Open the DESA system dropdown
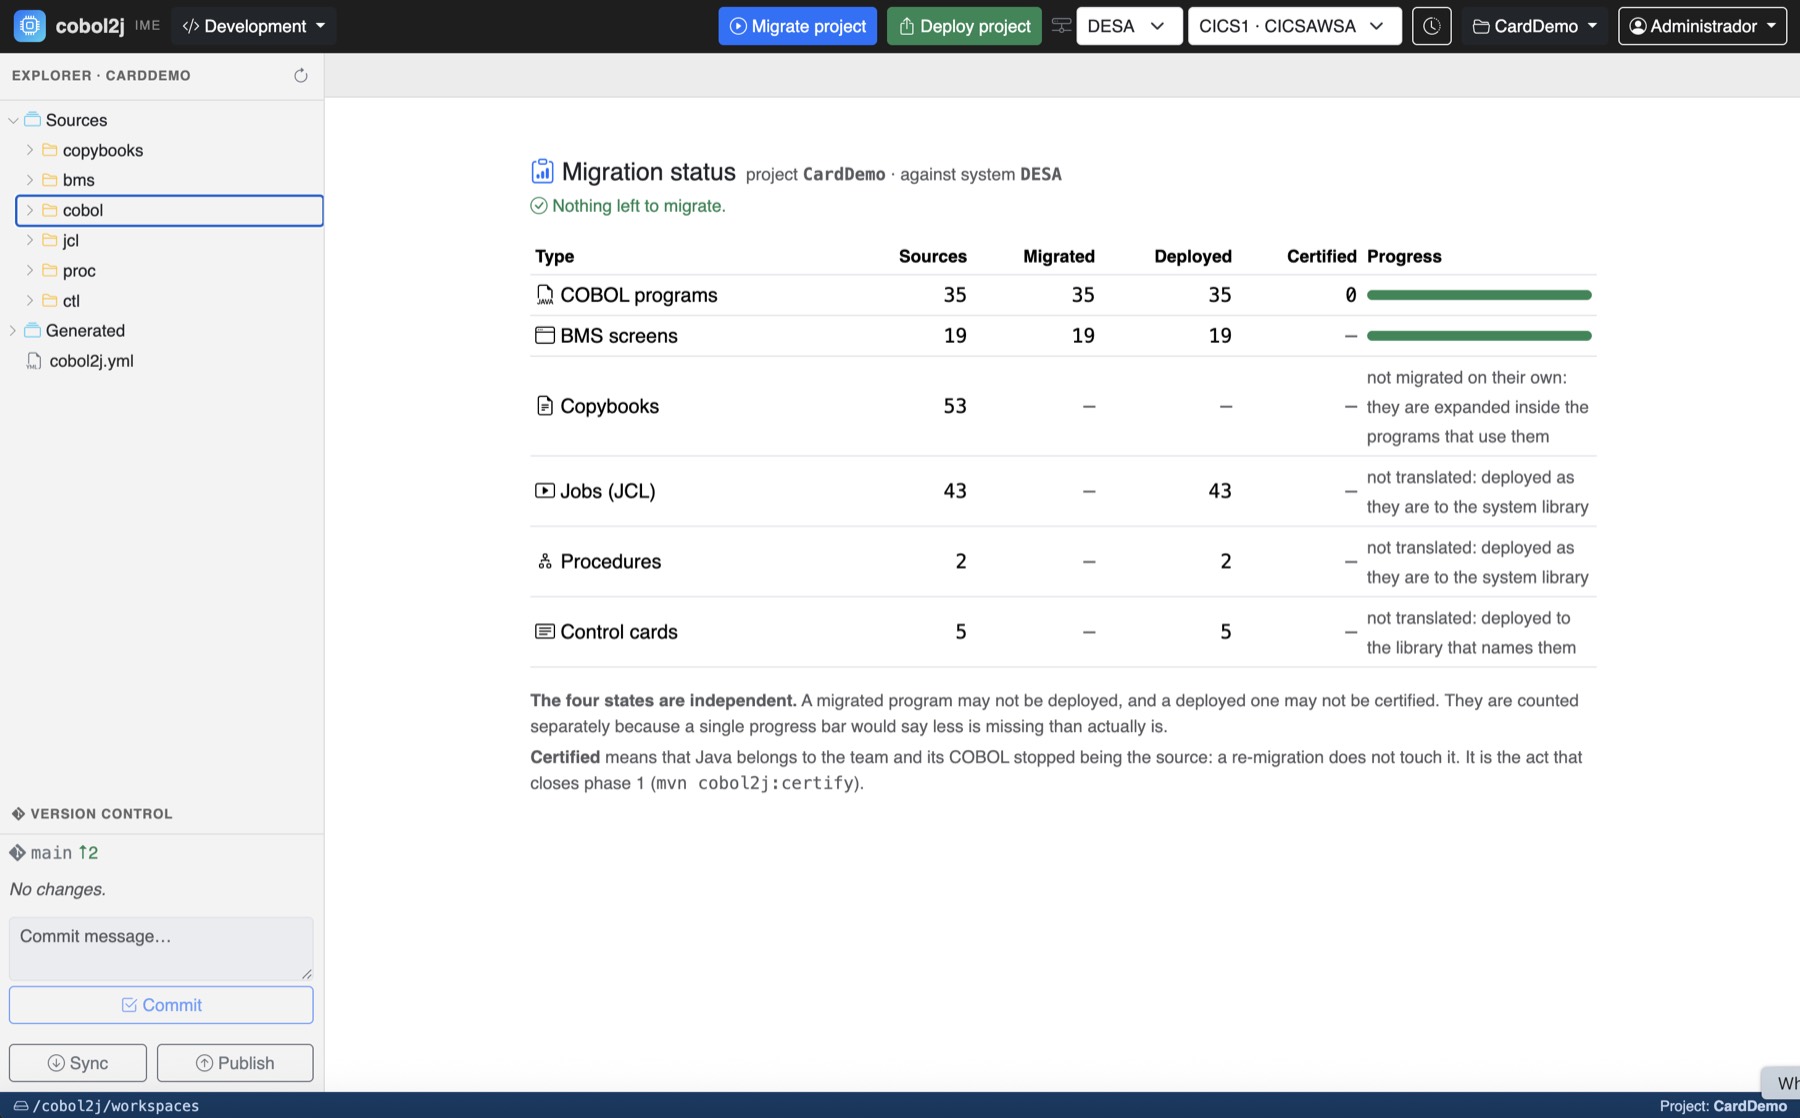The image size is (1800, 1118). point(1129,26)
